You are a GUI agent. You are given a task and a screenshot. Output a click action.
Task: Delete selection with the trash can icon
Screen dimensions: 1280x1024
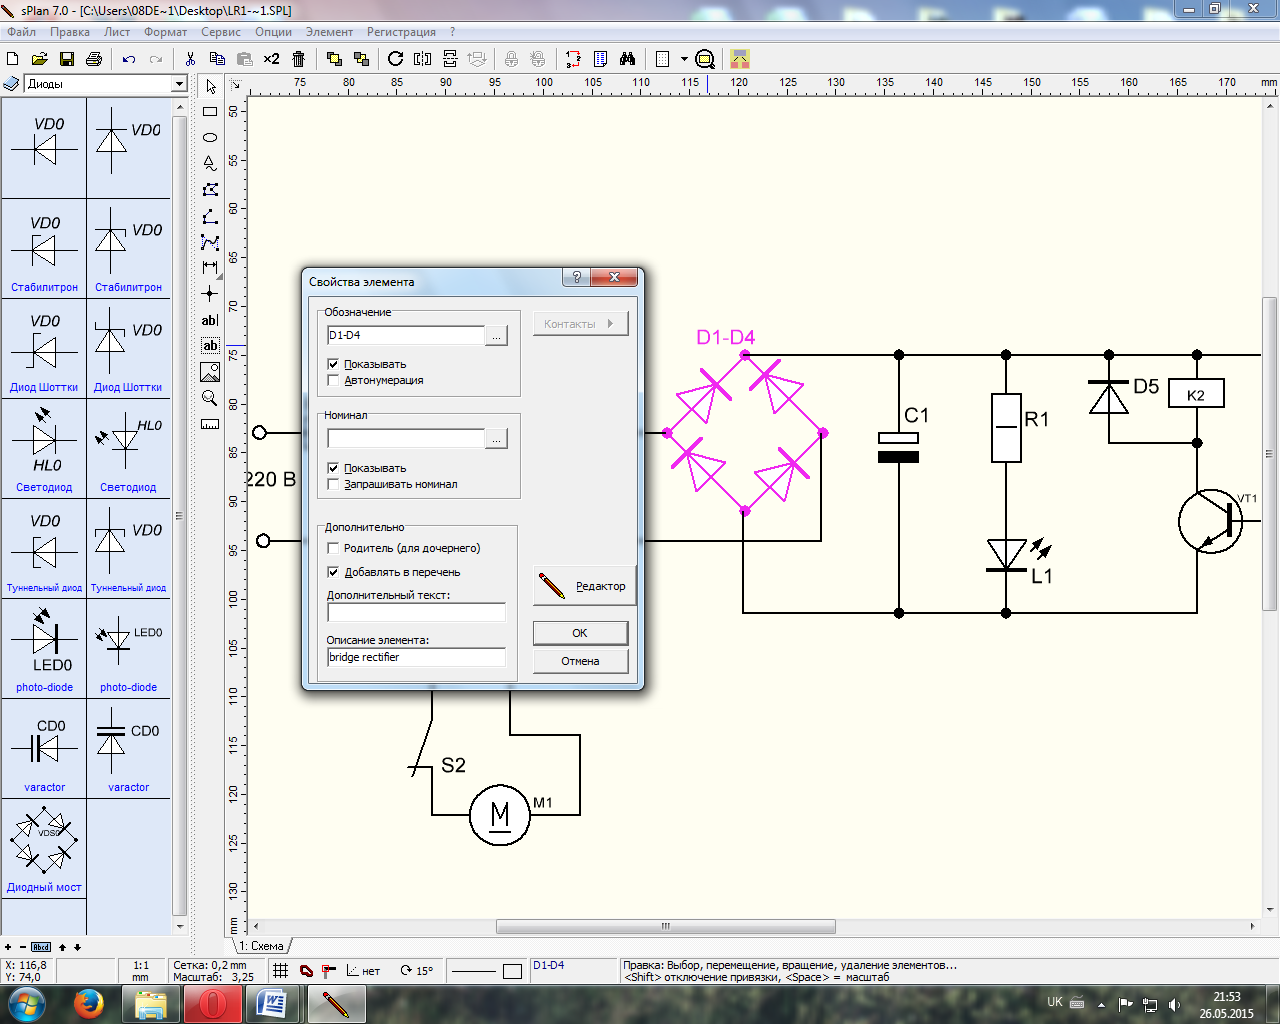(x=298, y=59)
